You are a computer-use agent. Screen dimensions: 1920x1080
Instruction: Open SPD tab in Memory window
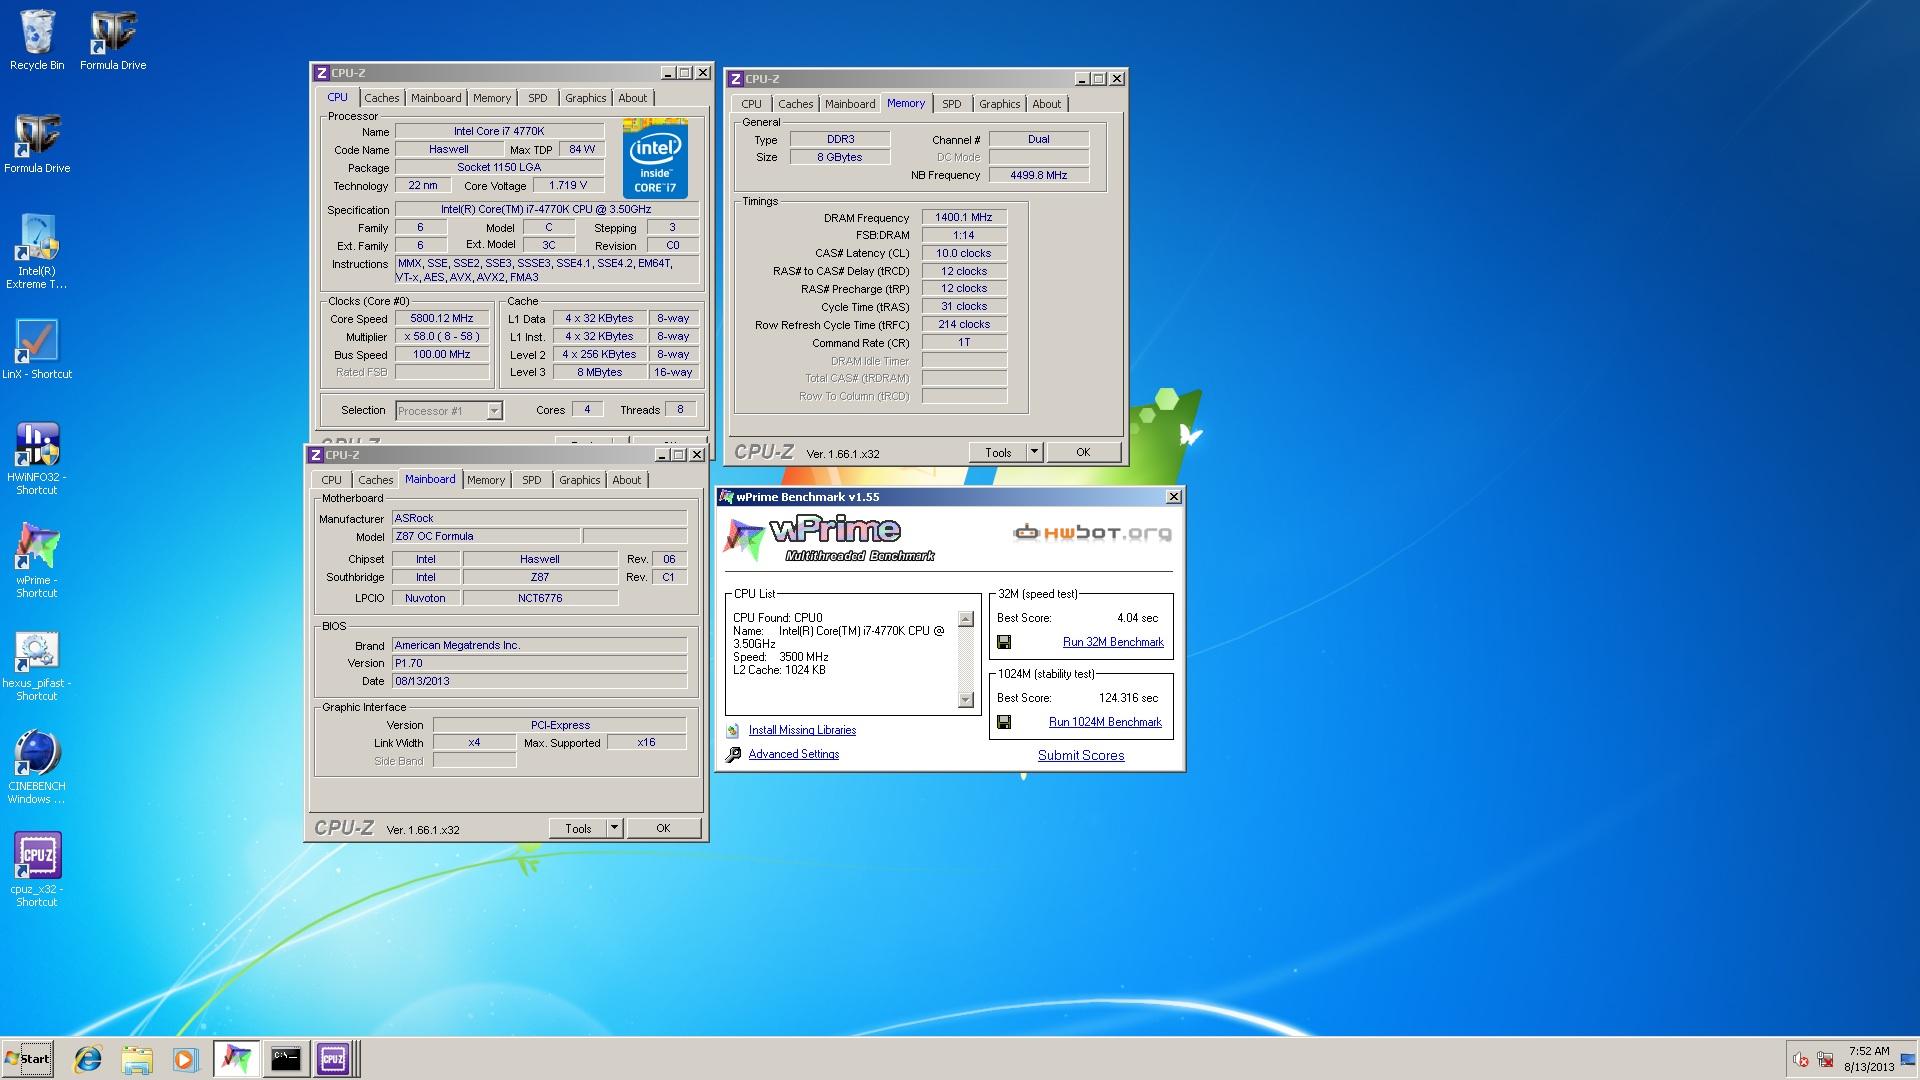951,104
